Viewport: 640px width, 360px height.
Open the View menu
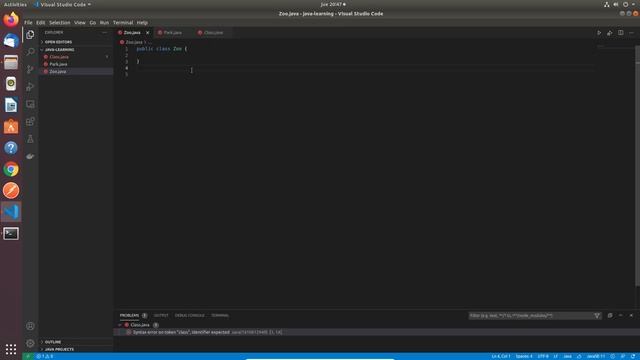[x=80, y=23]
